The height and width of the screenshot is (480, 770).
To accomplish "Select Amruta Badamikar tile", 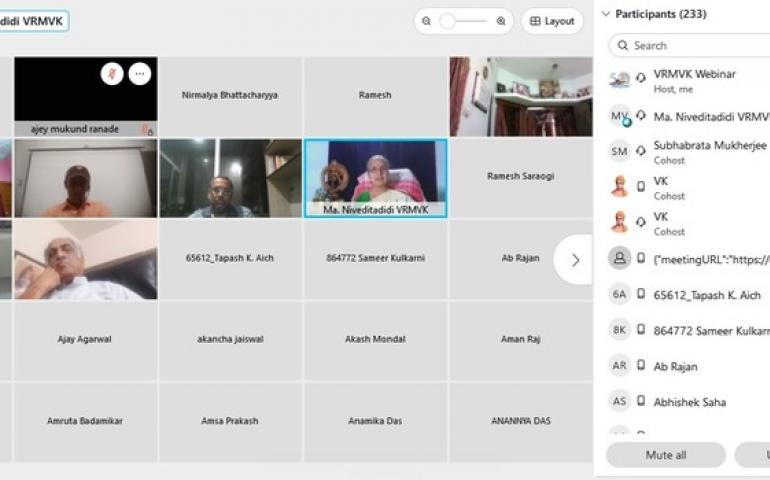I will (x=84, y=423).
